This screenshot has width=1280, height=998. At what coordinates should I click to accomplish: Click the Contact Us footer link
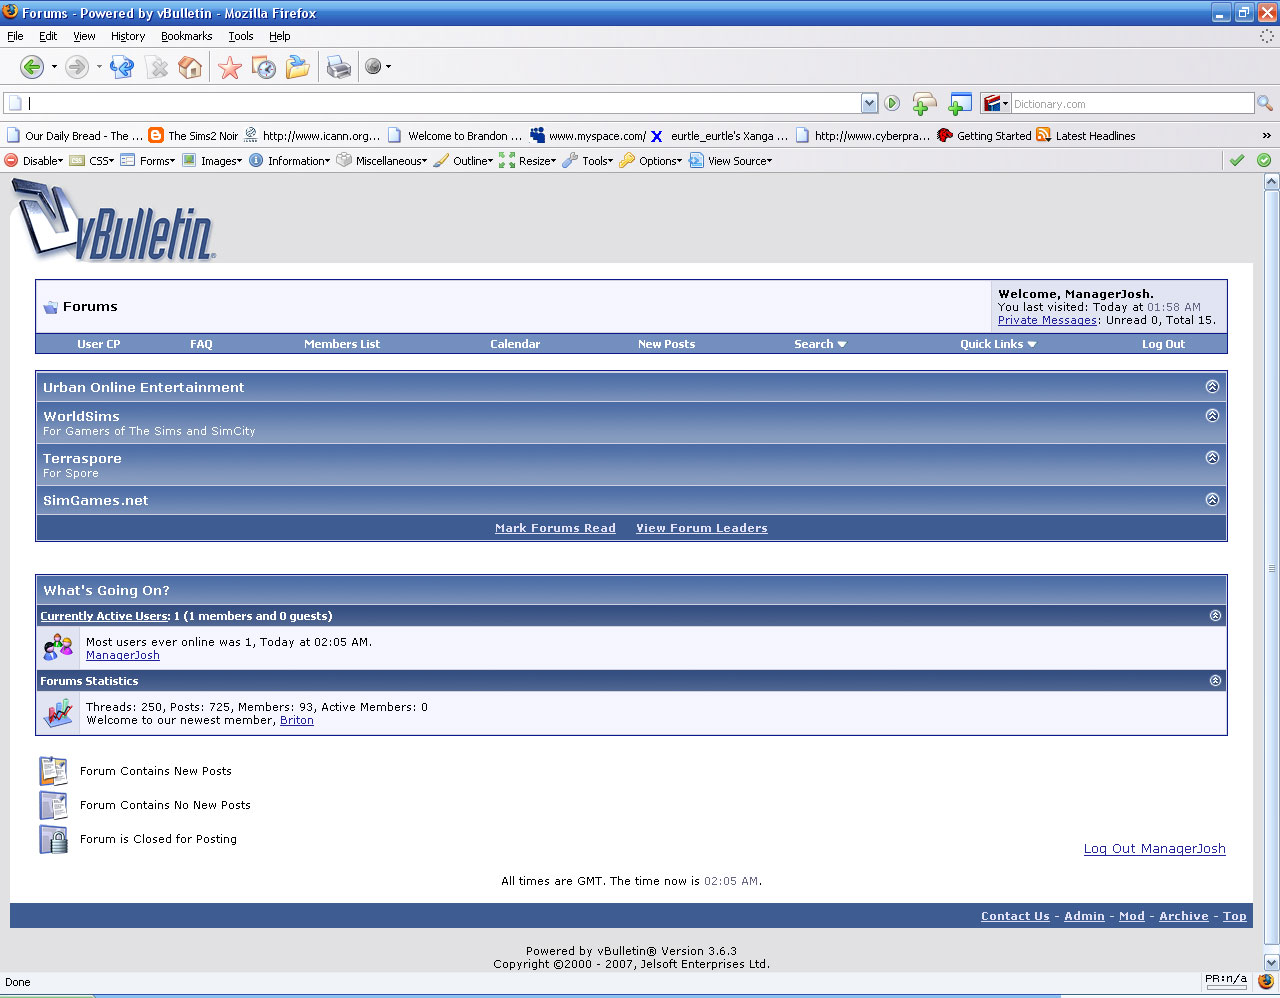tap(1015, 916)
